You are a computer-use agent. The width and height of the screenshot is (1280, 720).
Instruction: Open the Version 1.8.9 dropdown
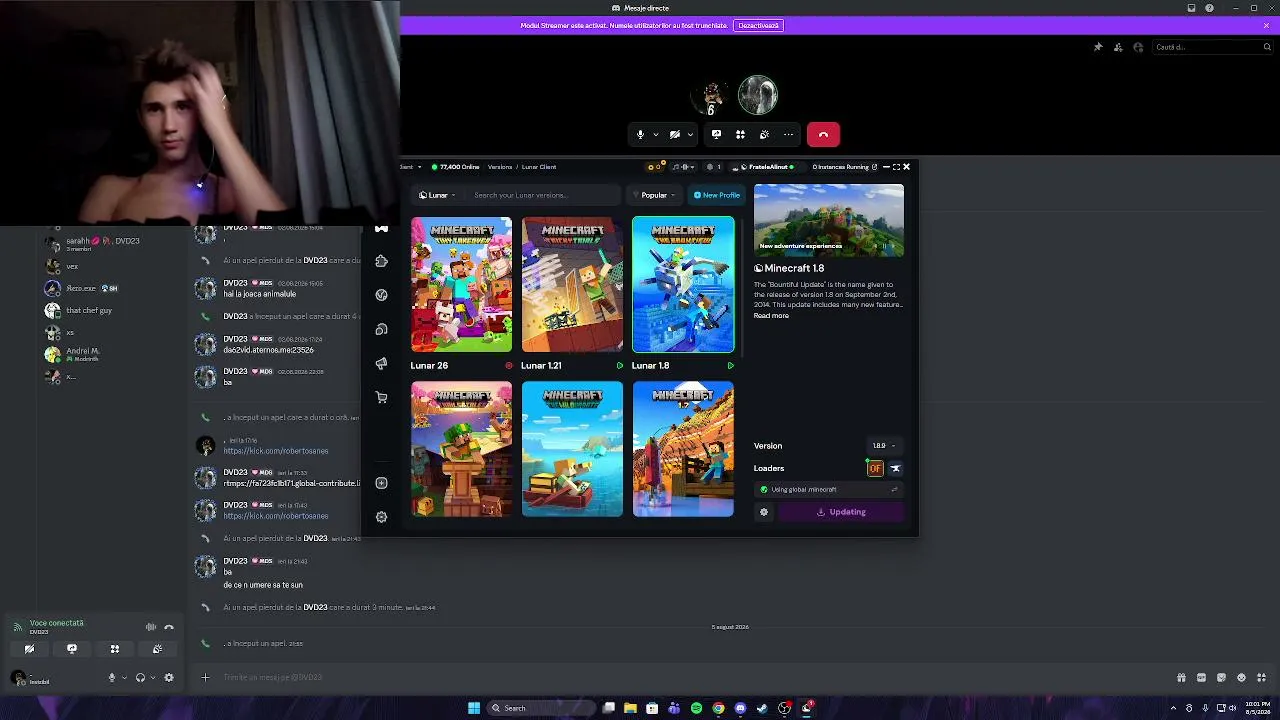pyautogui.click(x=883, y=446)
